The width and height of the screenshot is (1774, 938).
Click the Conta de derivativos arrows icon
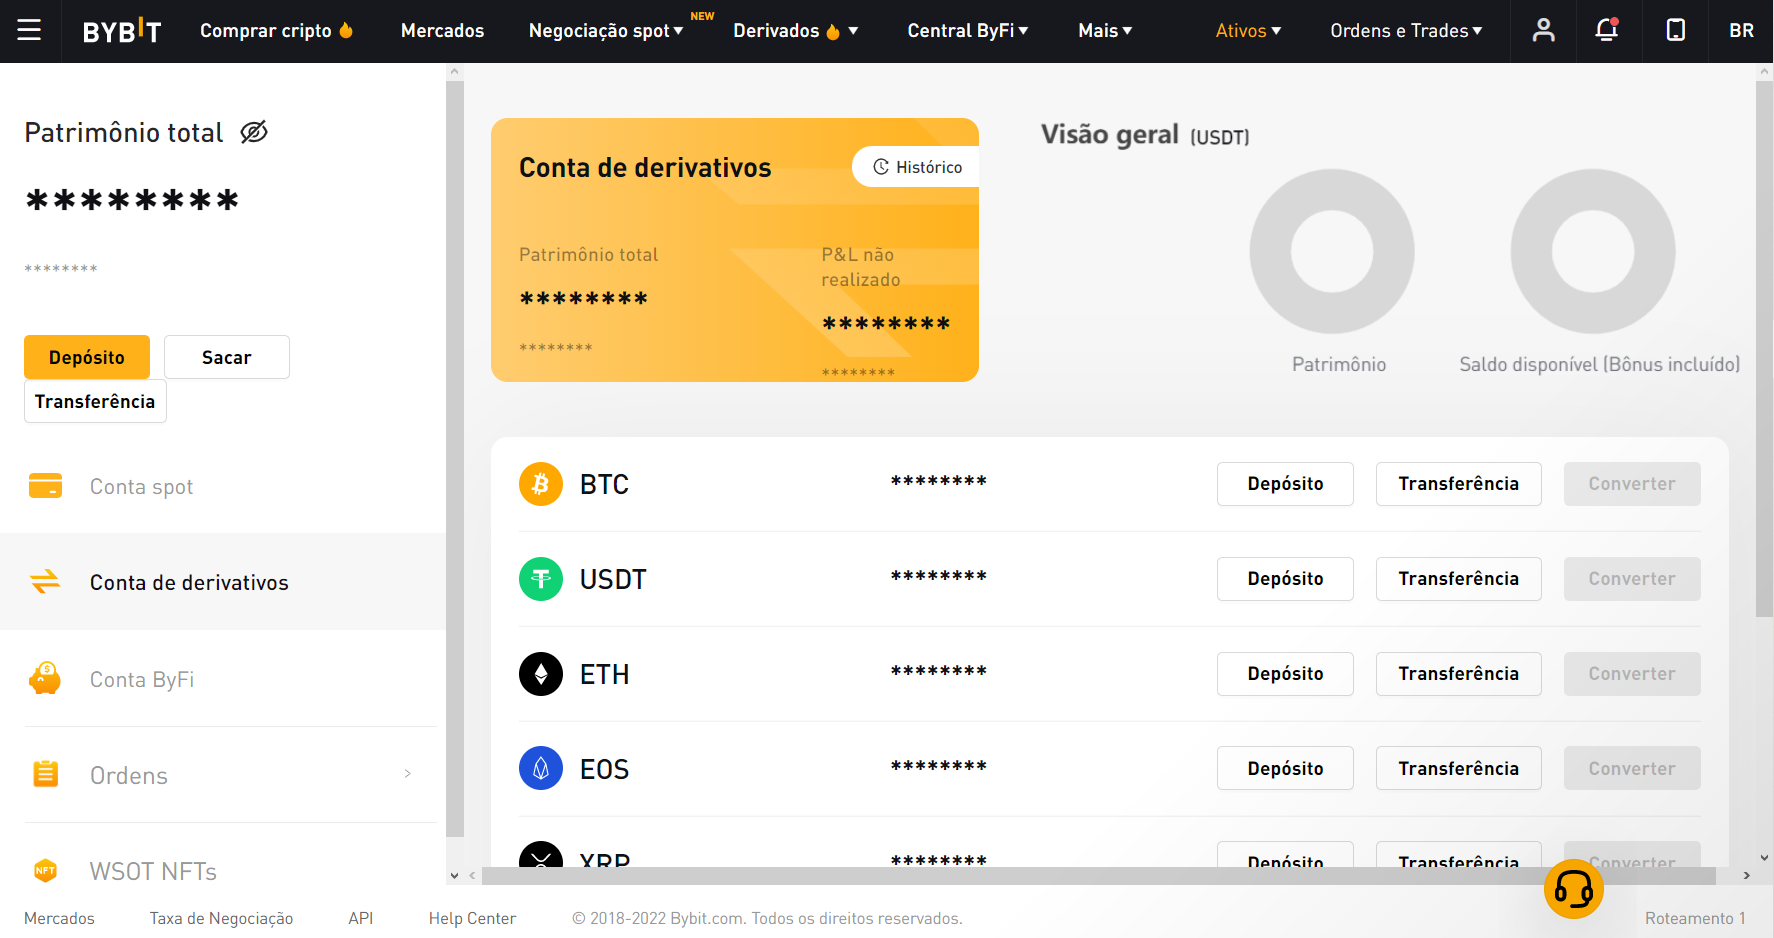[x=45, y=582]
